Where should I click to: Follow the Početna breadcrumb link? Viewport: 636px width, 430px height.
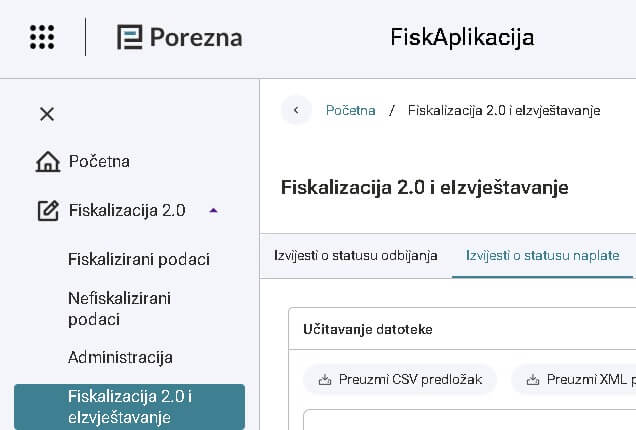(x=351, y=110)
